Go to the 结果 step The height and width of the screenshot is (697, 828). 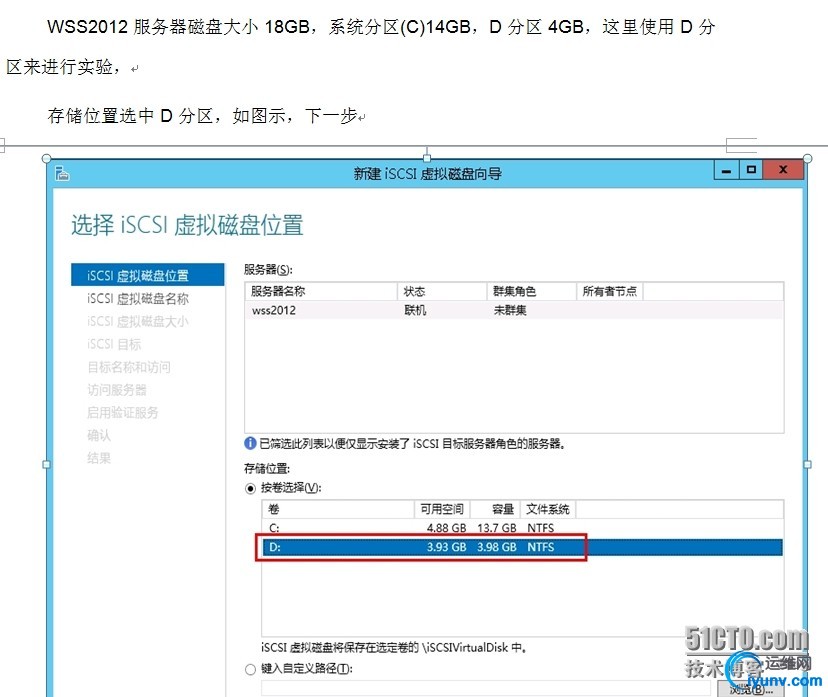coord(99,458)
